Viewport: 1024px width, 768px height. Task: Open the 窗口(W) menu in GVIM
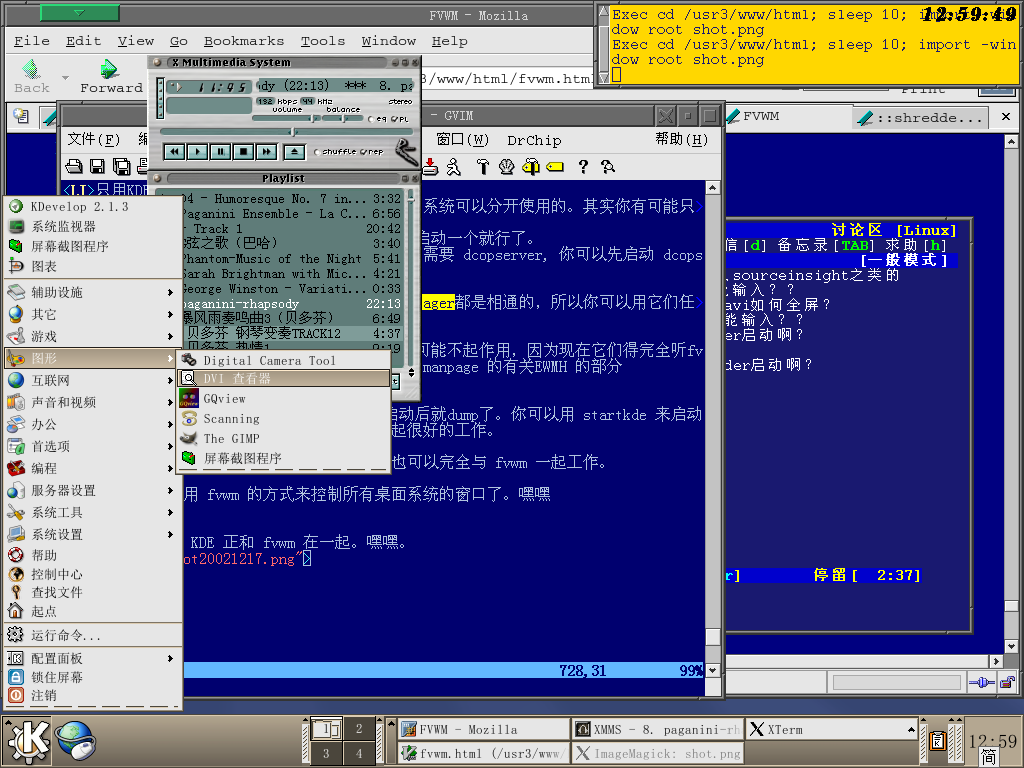(x=462, y=140)
